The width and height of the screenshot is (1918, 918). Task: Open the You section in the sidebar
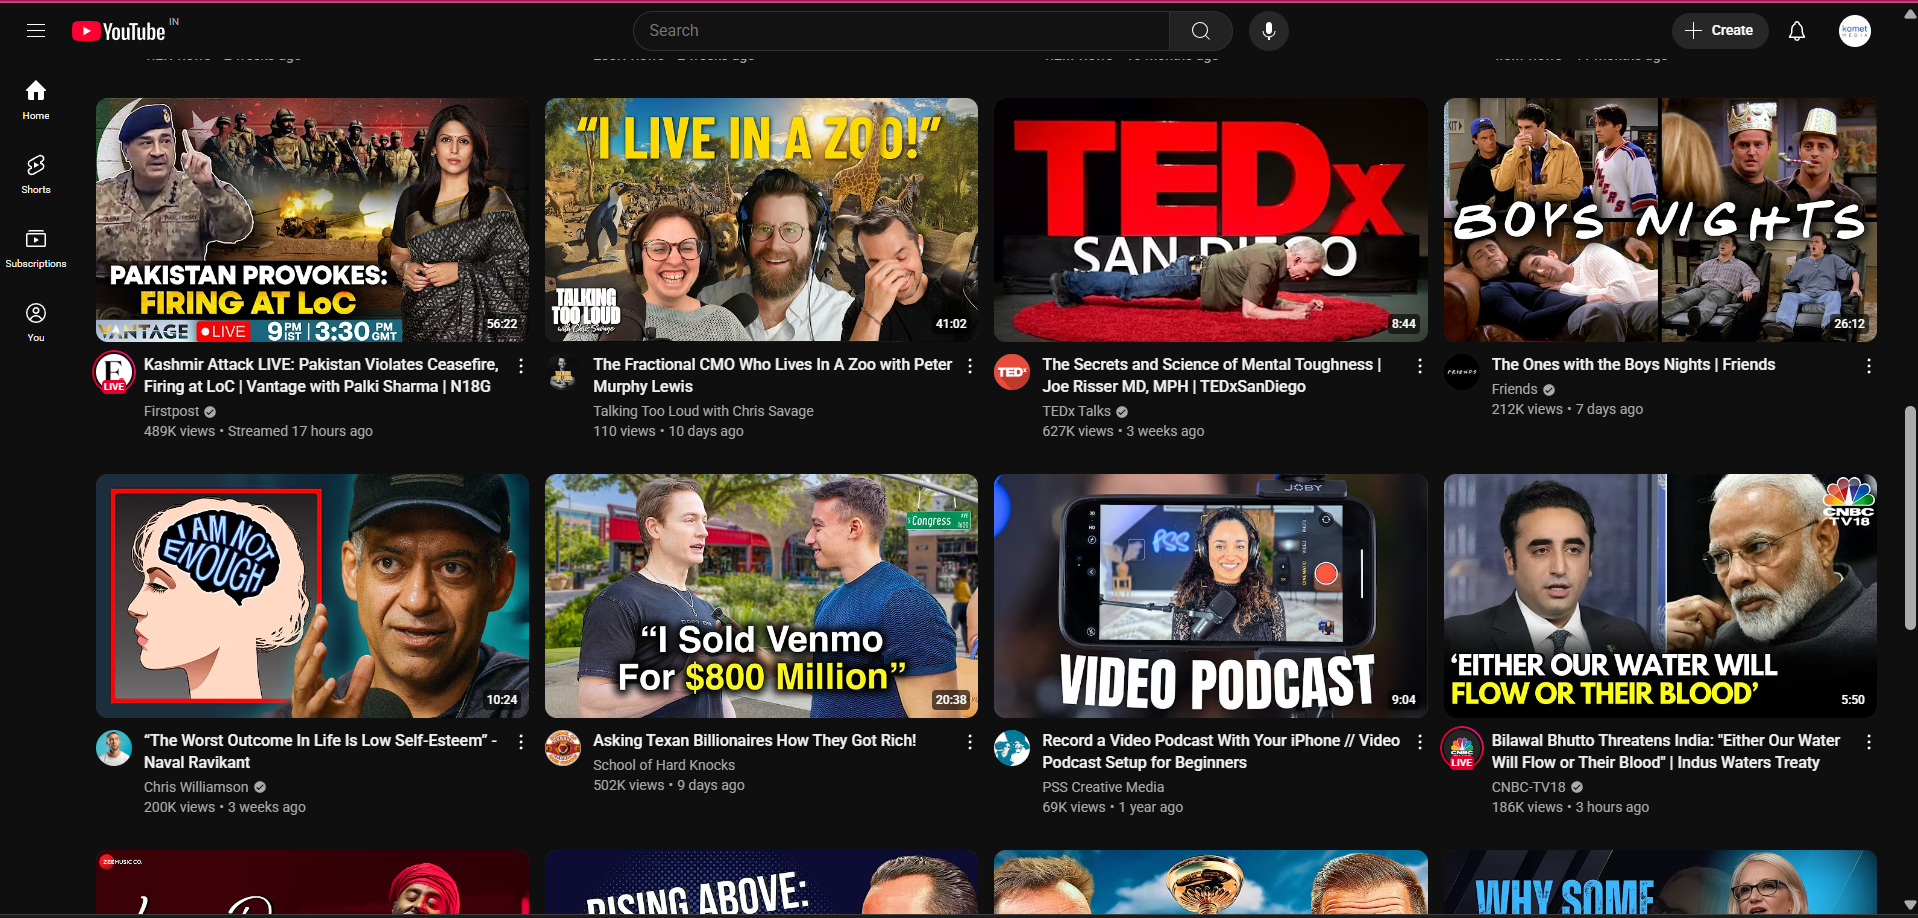[36, 322]
